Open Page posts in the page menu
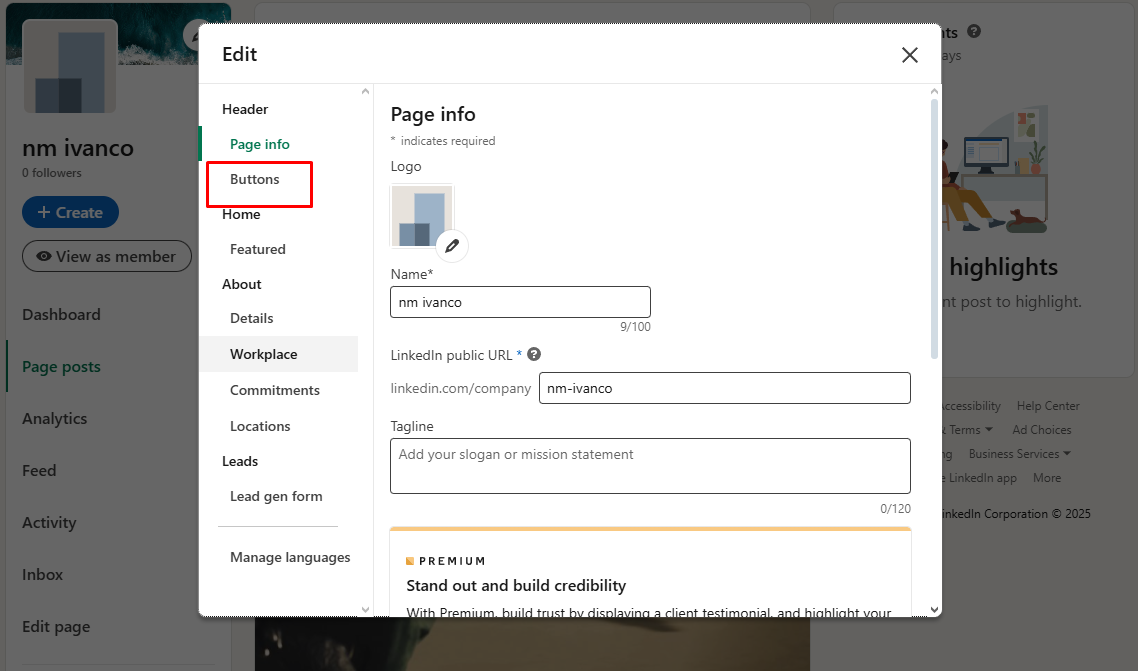1138x671 pixels. [x=62, y=367]
